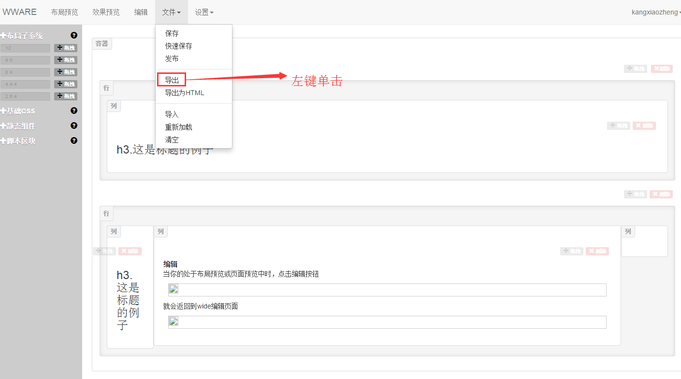The height and width of the screenshot is (379, 681).
Task: Click the first row's 行 label
Action: tap(106, 88)
